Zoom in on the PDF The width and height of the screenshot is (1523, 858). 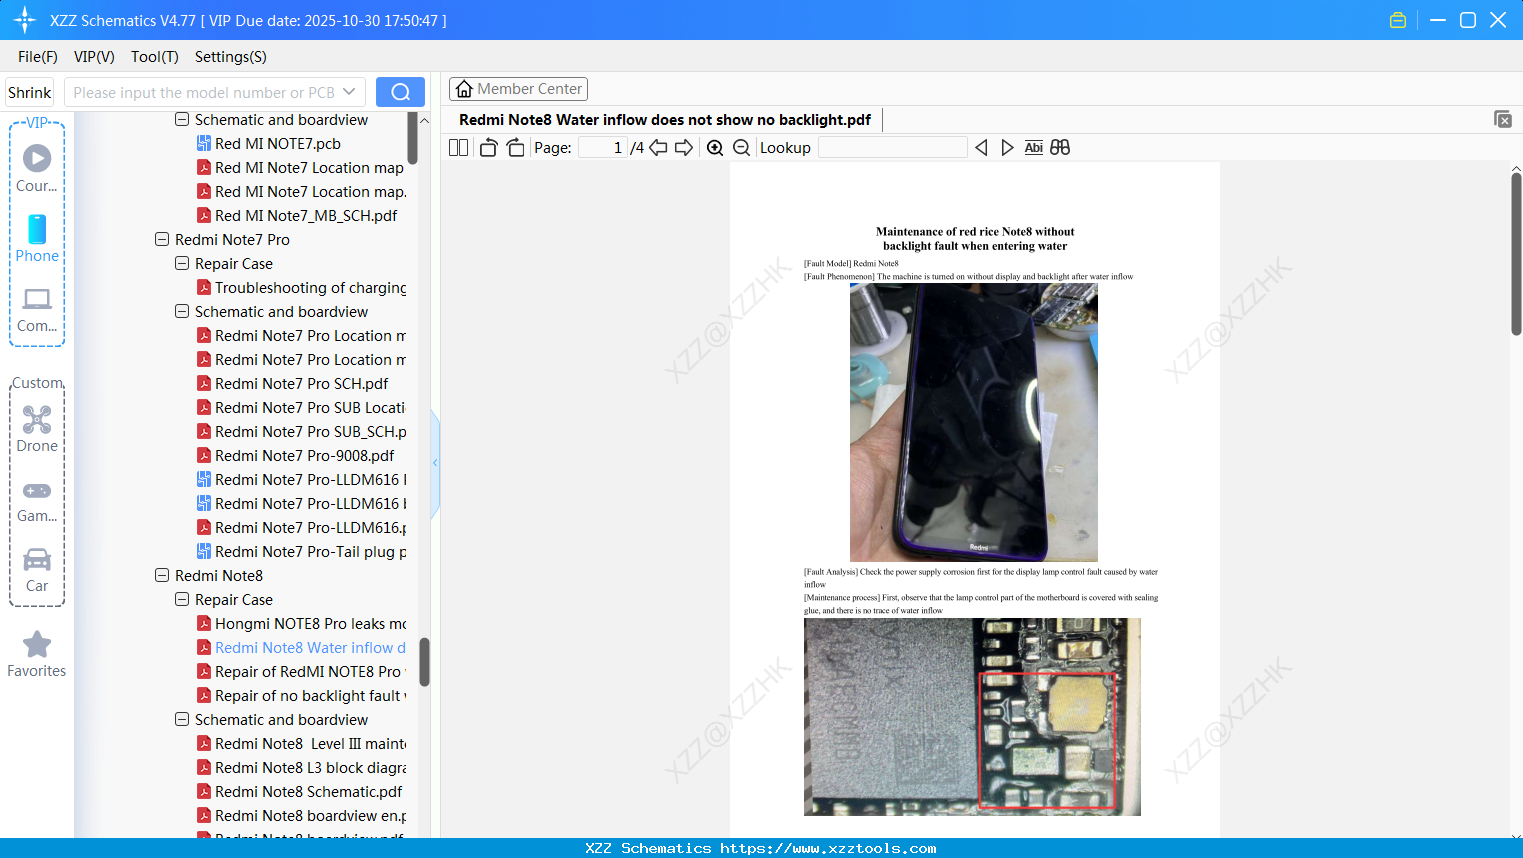[x=715, y=147]
